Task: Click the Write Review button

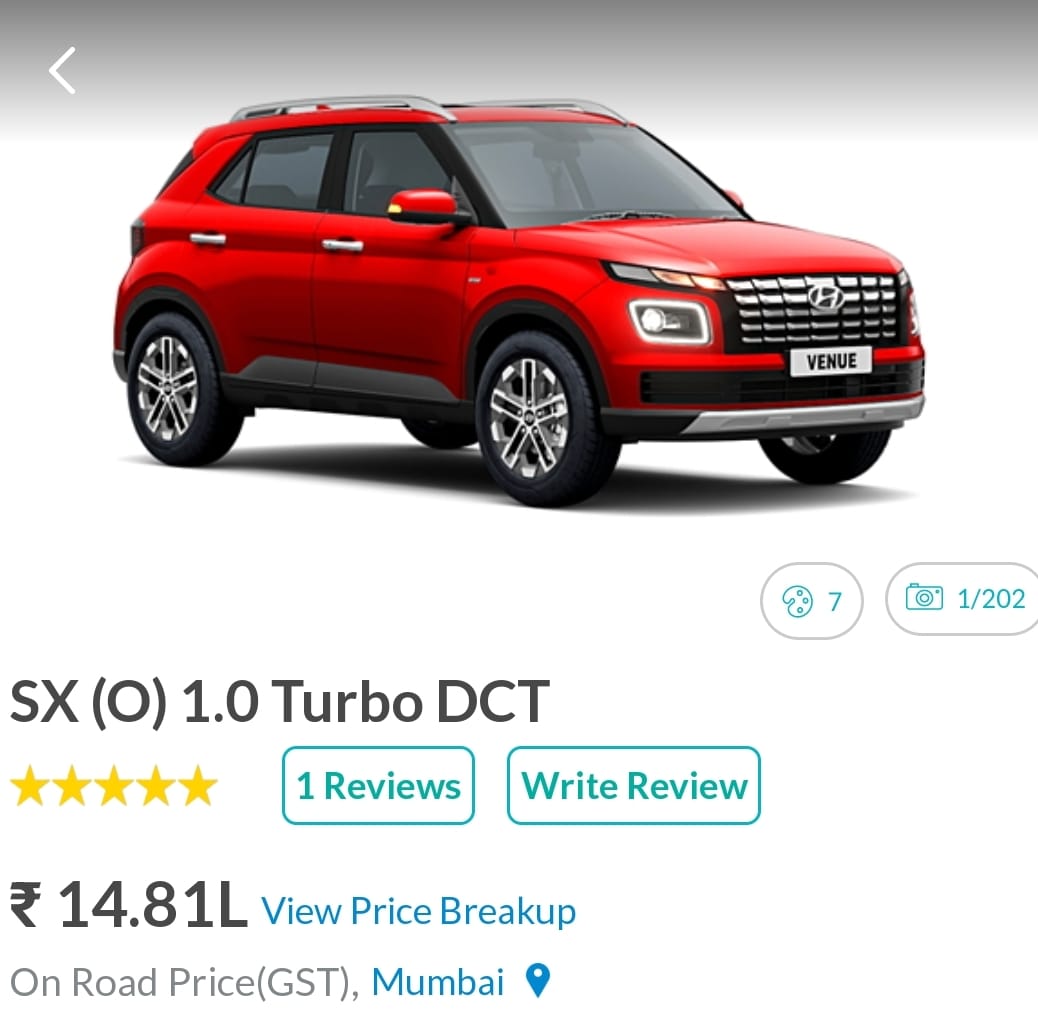Action: coord(634,785)
